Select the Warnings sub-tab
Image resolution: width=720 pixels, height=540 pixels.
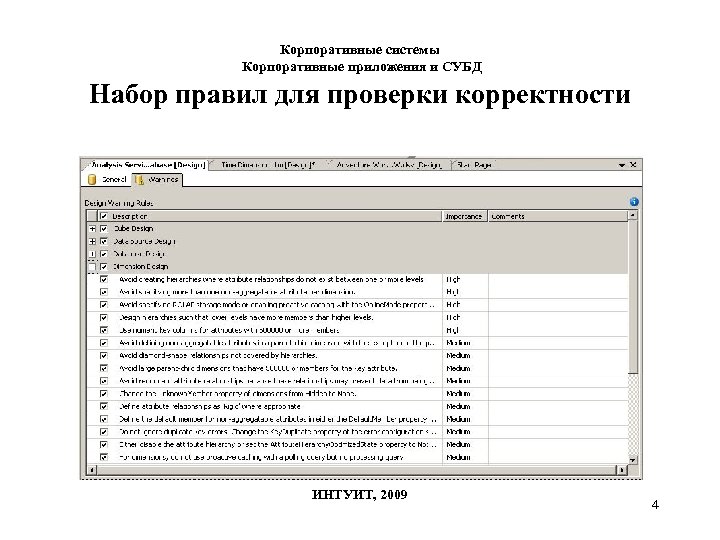tap(158, 180)
